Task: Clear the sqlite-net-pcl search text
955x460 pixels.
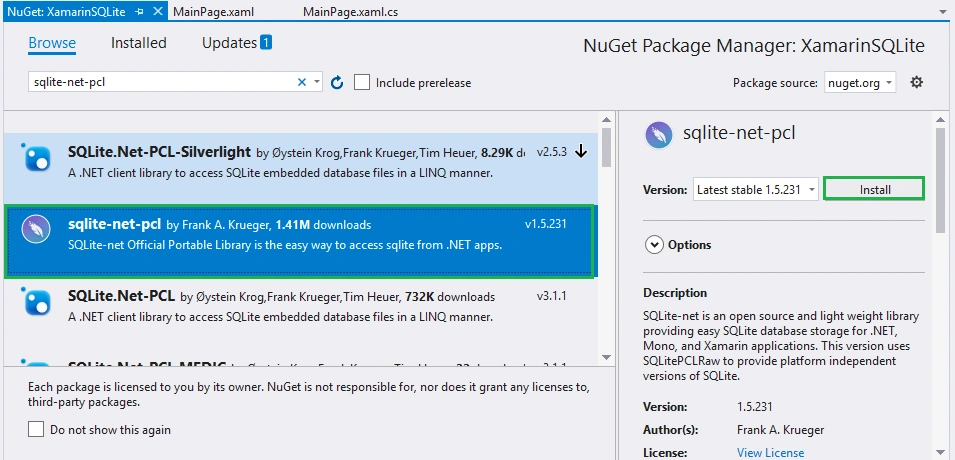Action: [x=301, y=82]
